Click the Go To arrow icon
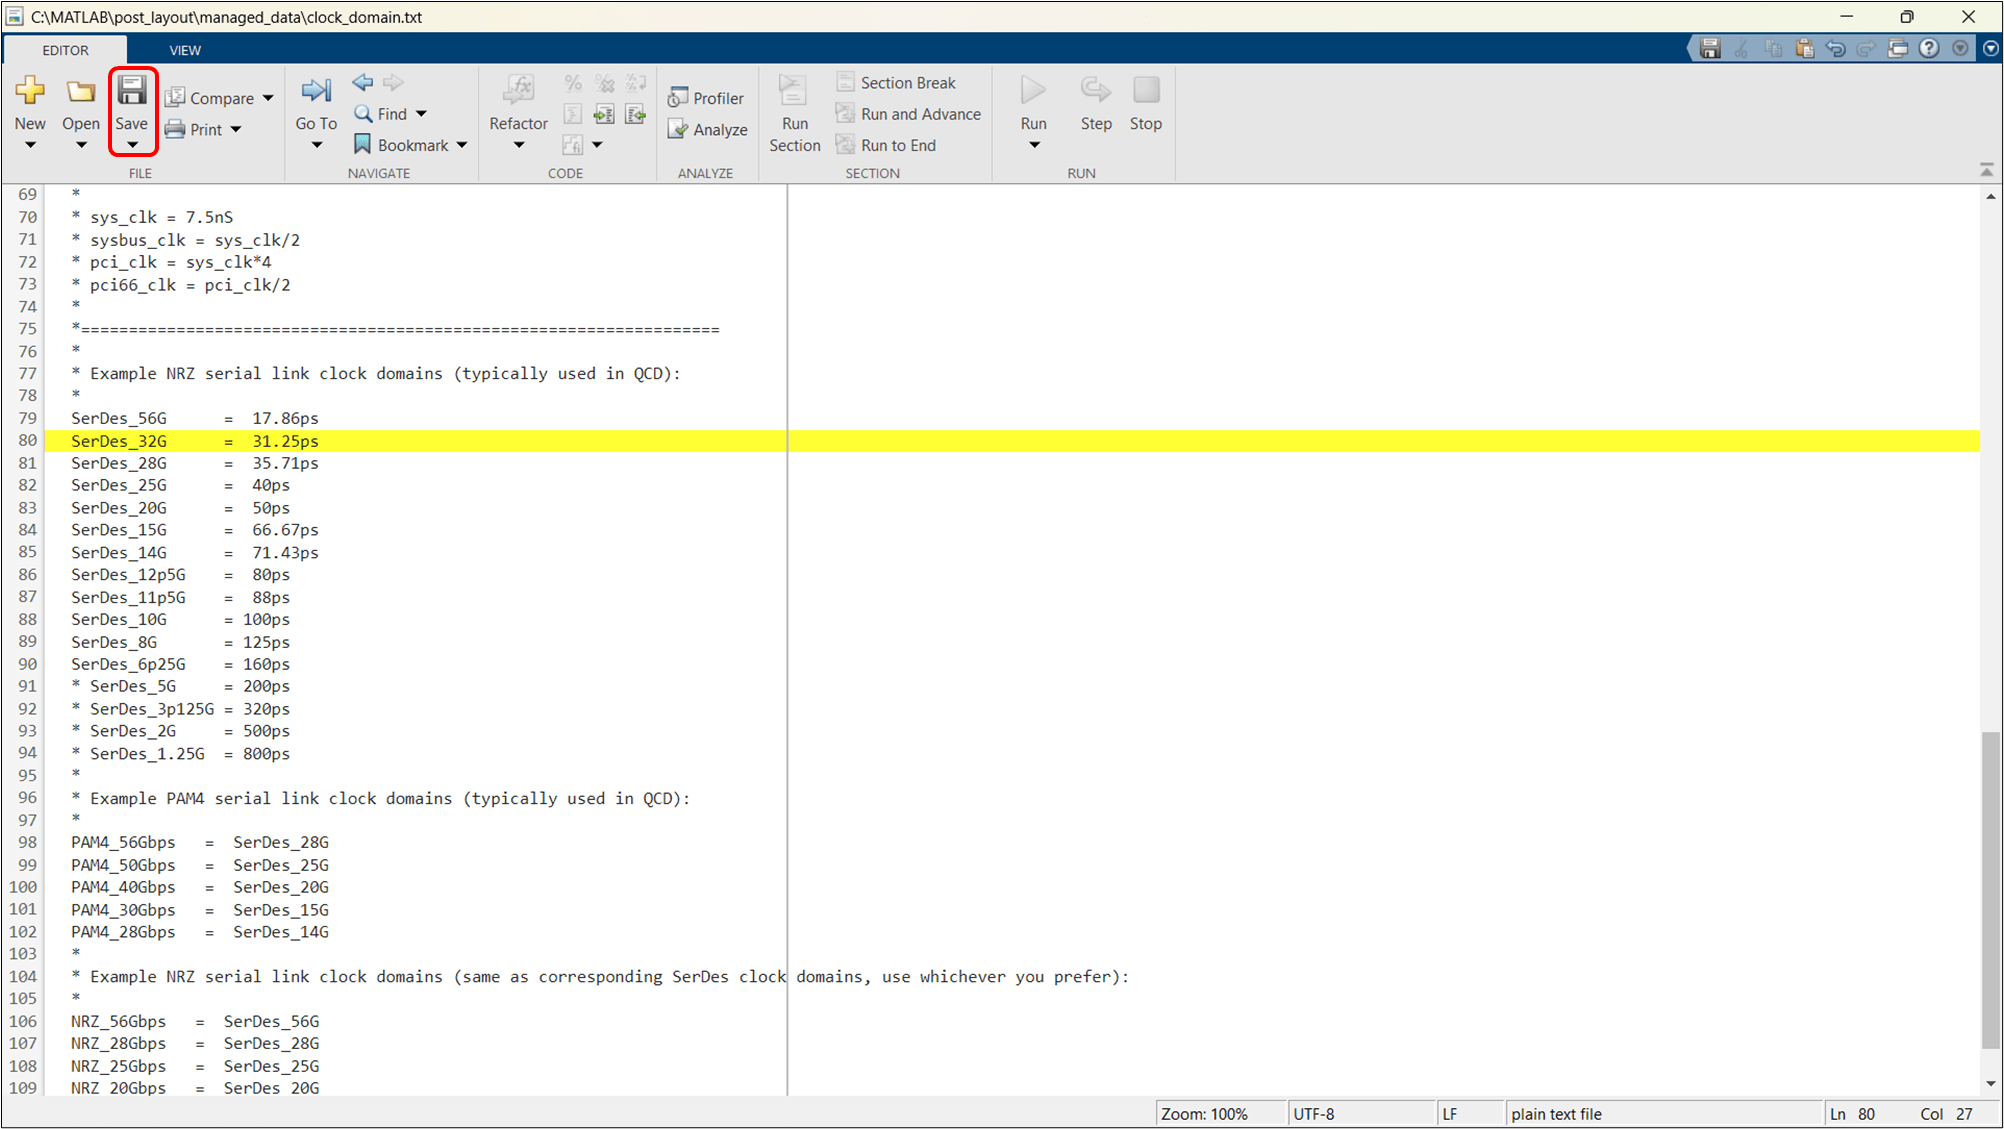This screenshot has width=2004, height=1129. pyautogui.click(x=316, y=92)
